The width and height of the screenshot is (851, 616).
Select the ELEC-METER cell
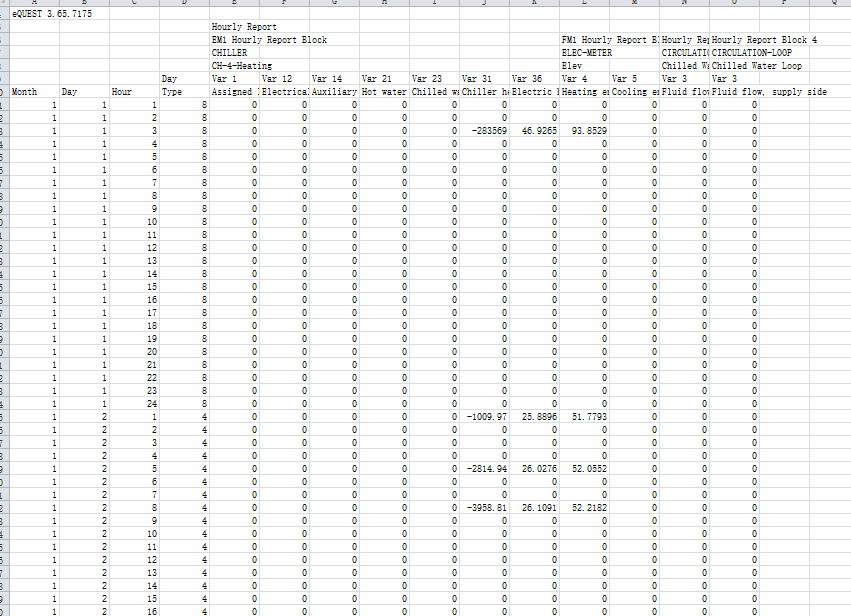click(586, 52)
